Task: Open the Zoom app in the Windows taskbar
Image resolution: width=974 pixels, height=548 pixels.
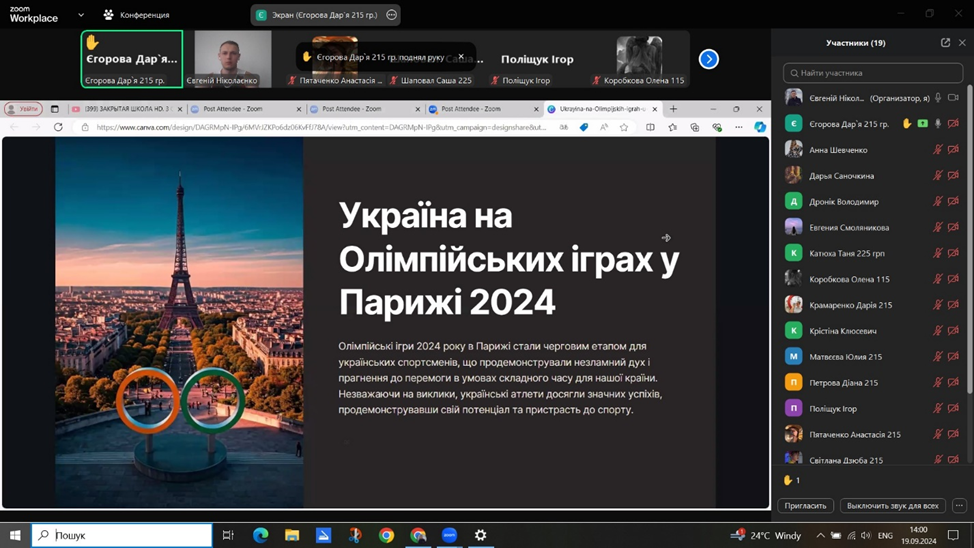Action: click(449, 535)
